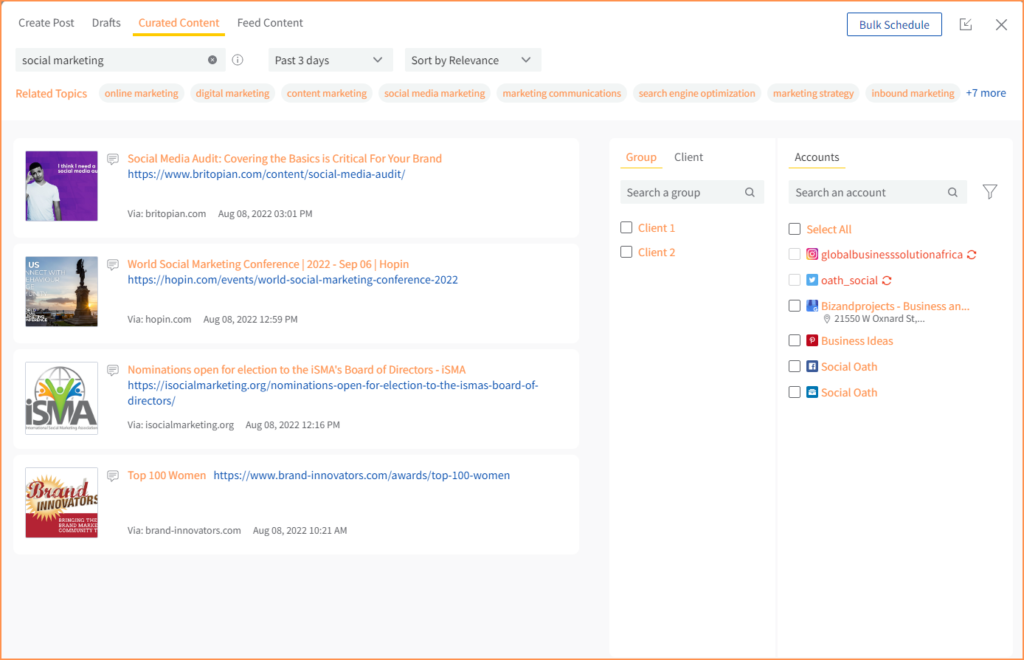Open the brand-innovators.com top-100-women link
The height and width of the screenshot is (660, 1024).
click(x=362, y=475)
